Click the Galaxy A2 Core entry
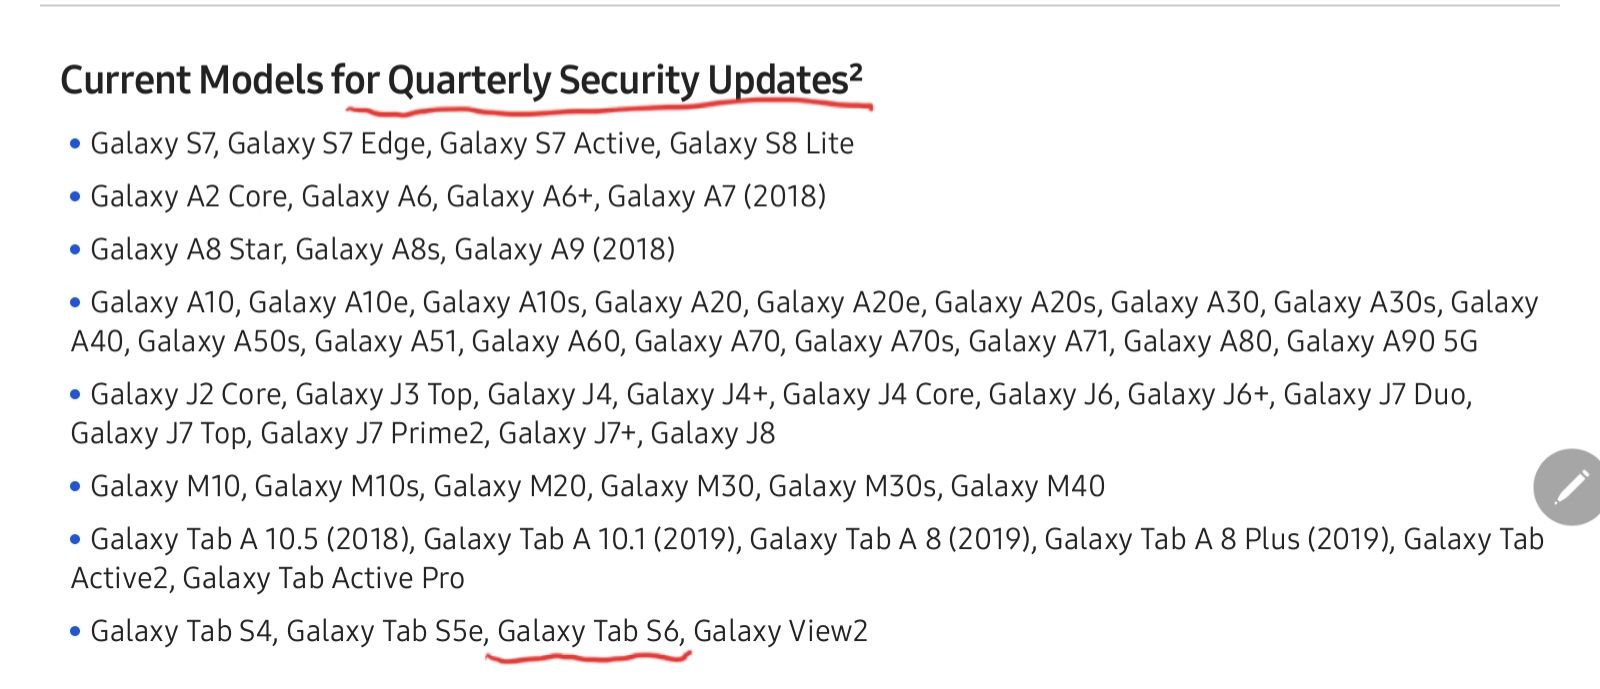This screenshot has width=1600, height=689. (x=189, y=196)
